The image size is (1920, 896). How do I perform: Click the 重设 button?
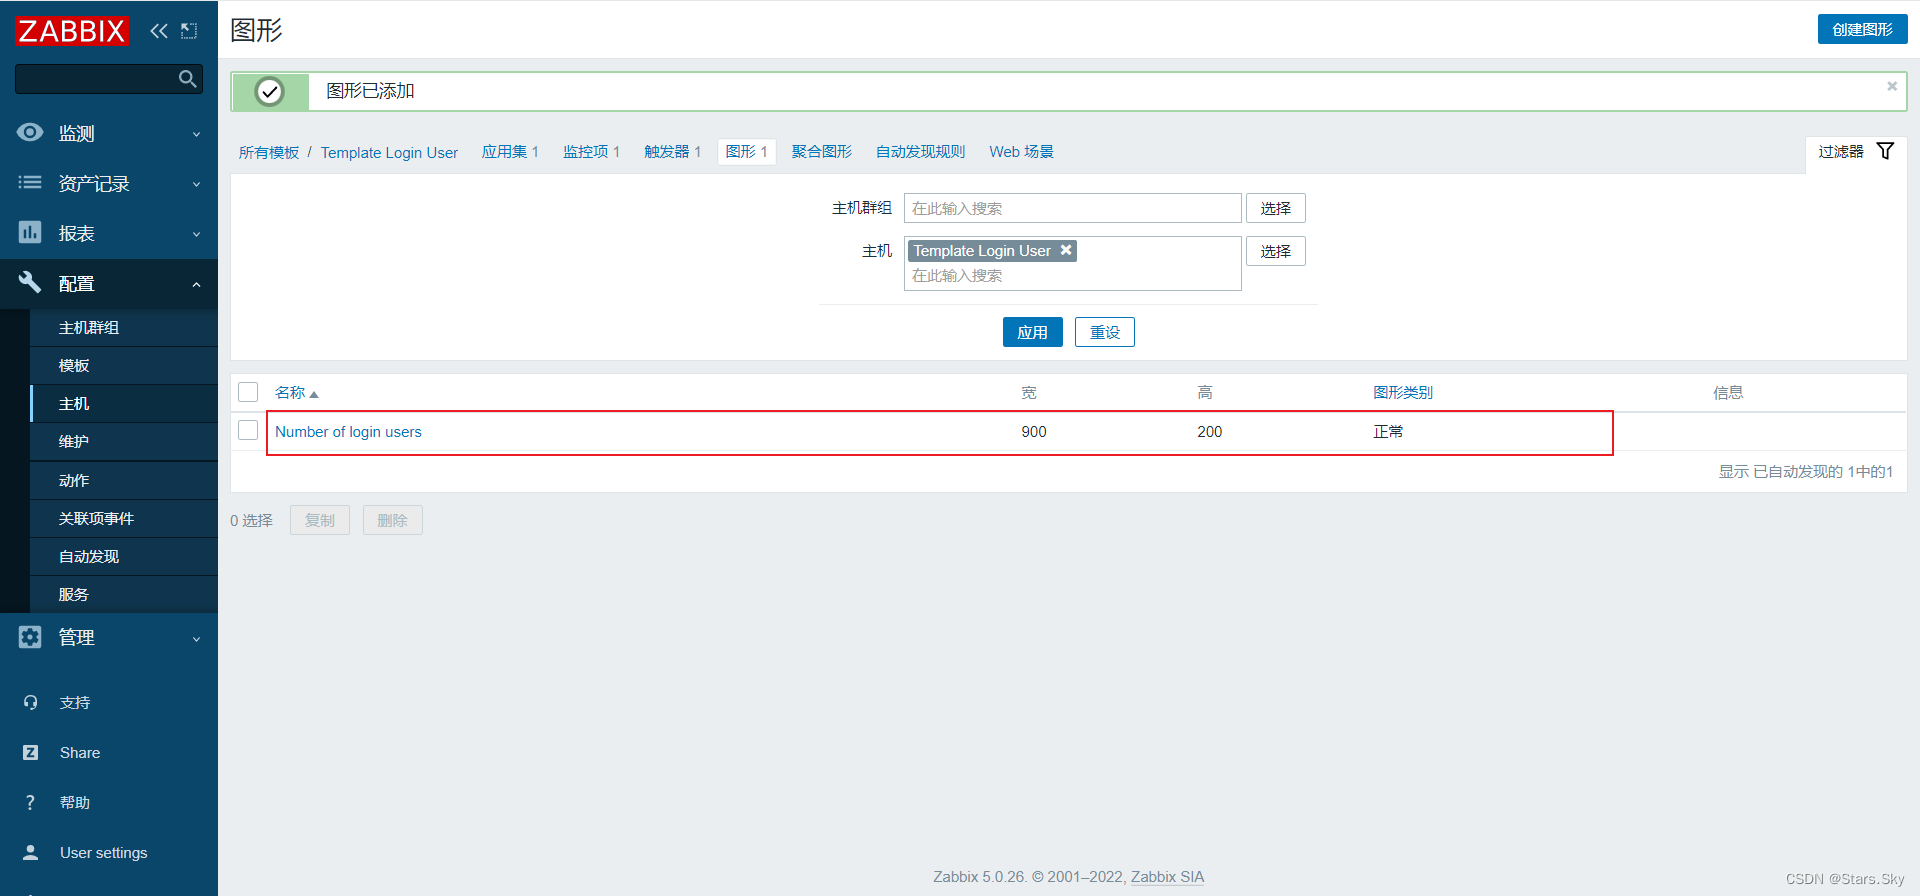click(x=1104, y=332)
